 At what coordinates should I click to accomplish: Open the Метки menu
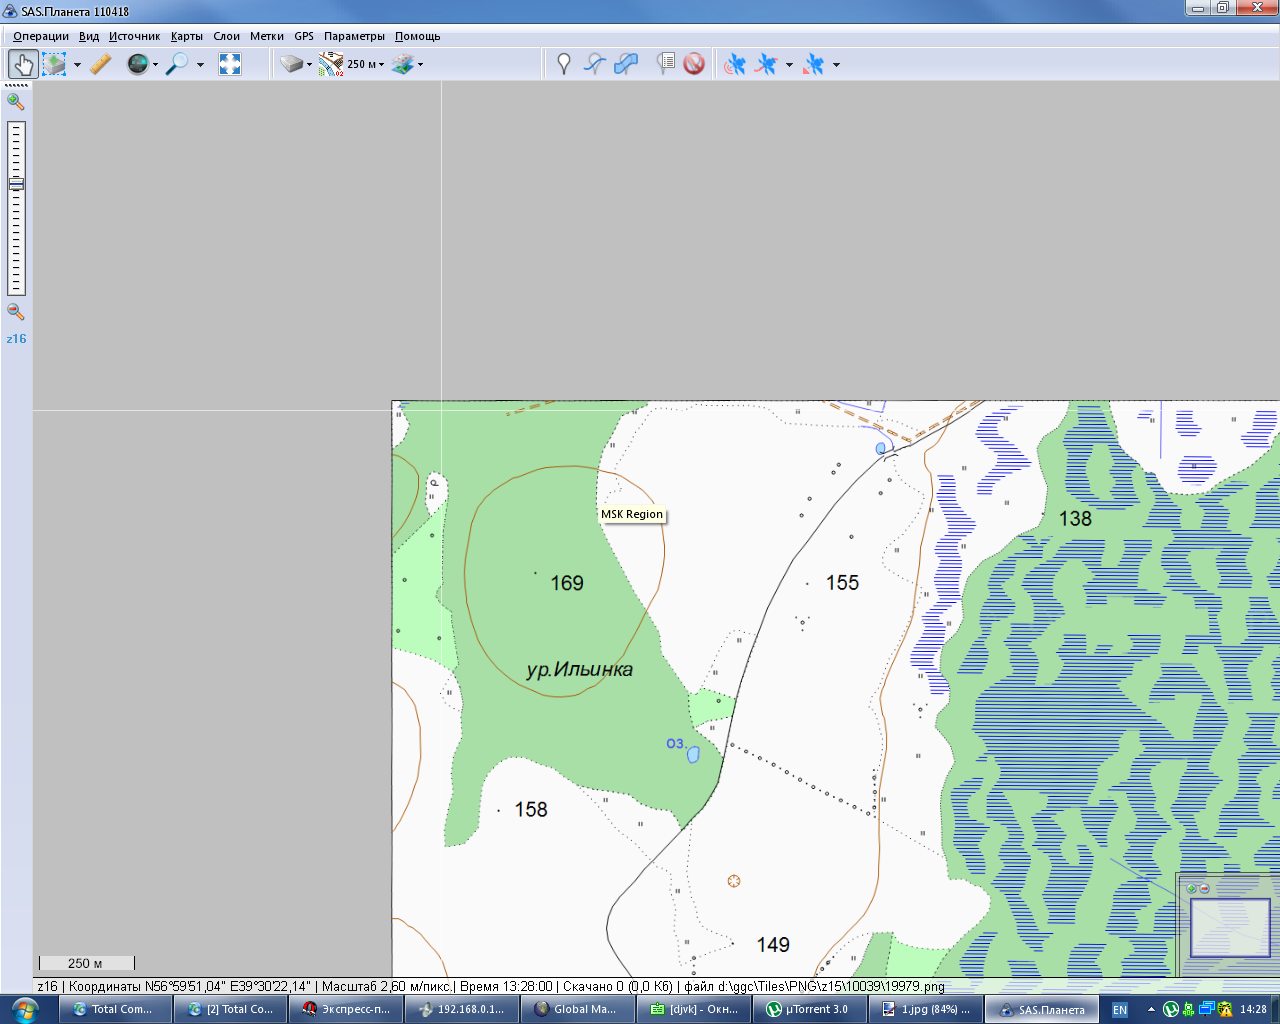[x=266, y=36]
